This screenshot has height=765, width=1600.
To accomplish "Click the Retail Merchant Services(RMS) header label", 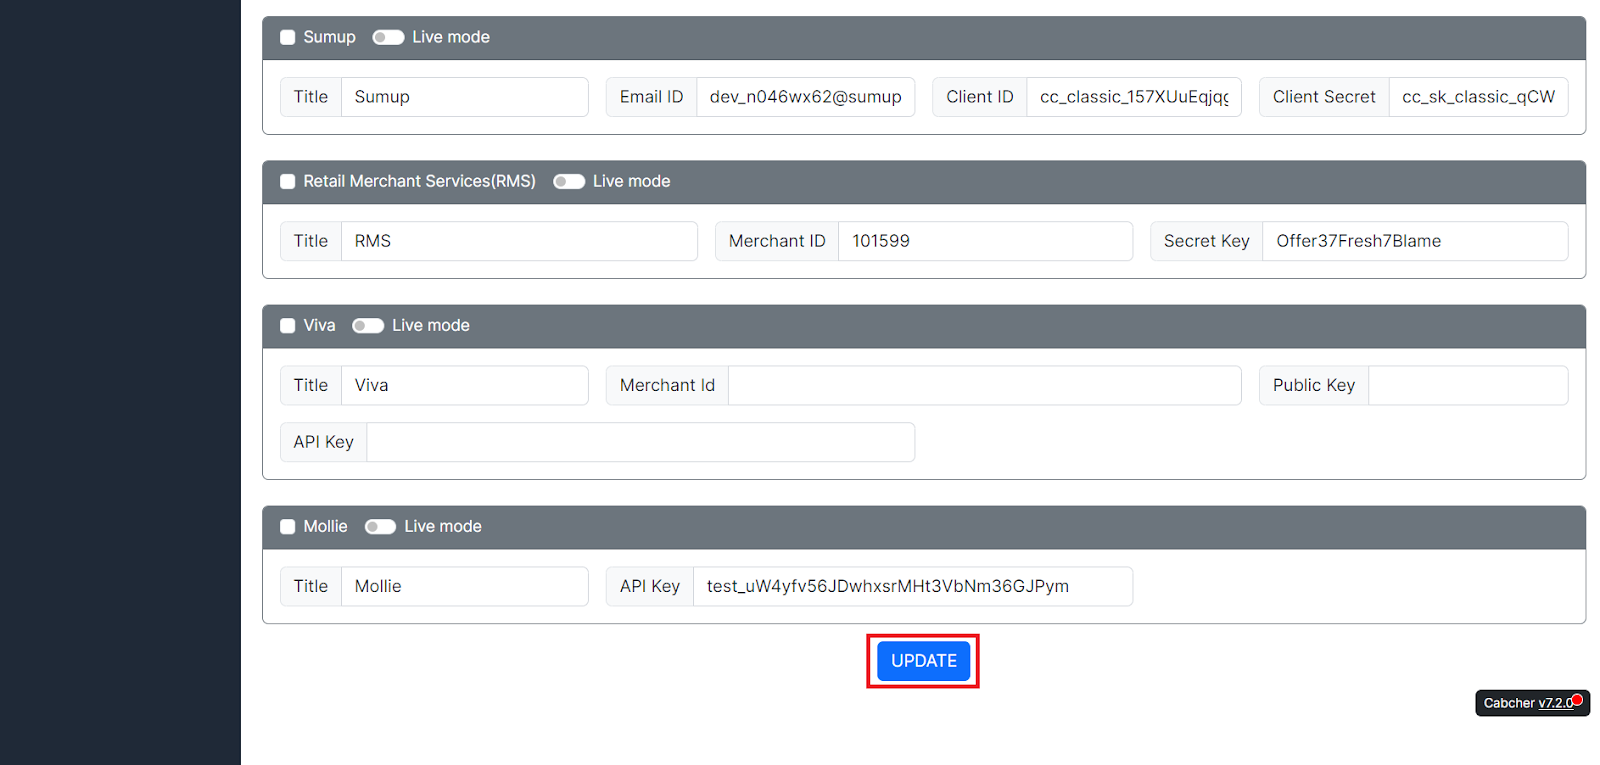I will click(x=419, y=181).
